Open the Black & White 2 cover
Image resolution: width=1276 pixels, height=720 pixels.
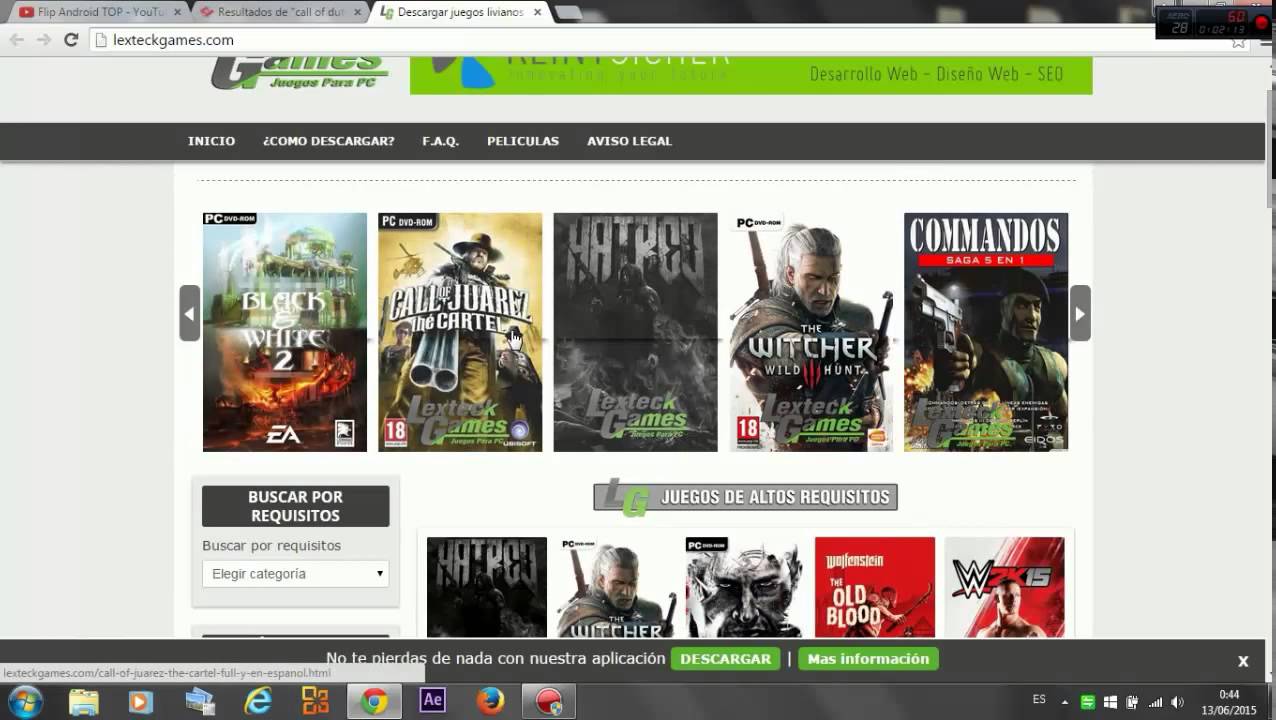coord(285,332)
